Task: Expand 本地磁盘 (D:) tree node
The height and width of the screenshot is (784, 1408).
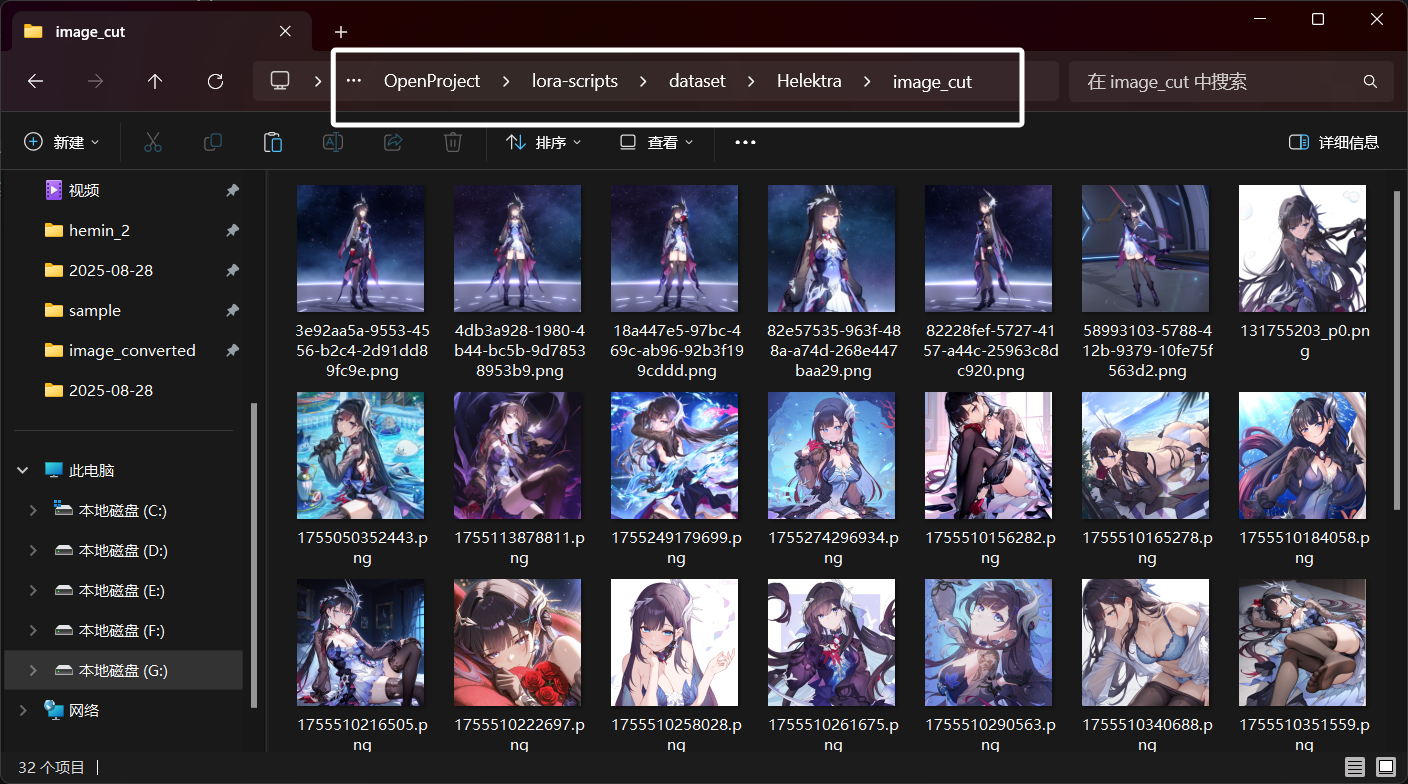Action: (x=33, y=550)
